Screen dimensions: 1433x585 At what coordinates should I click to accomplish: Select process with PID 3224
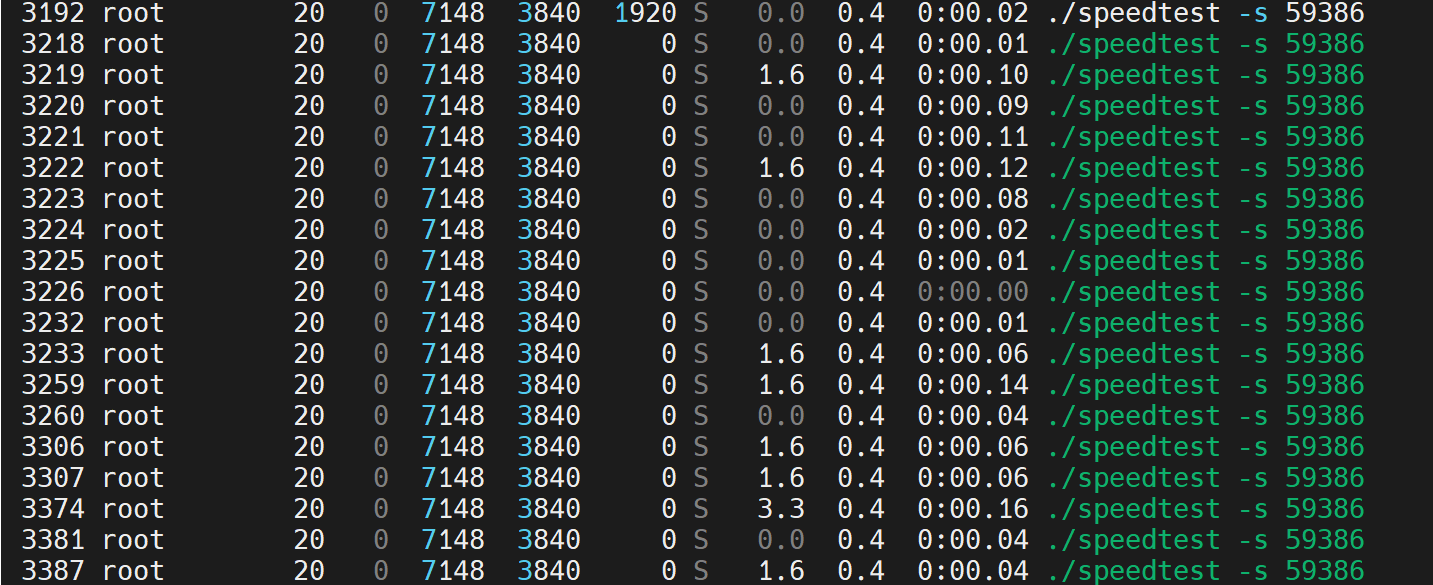[x=53, y=230]
